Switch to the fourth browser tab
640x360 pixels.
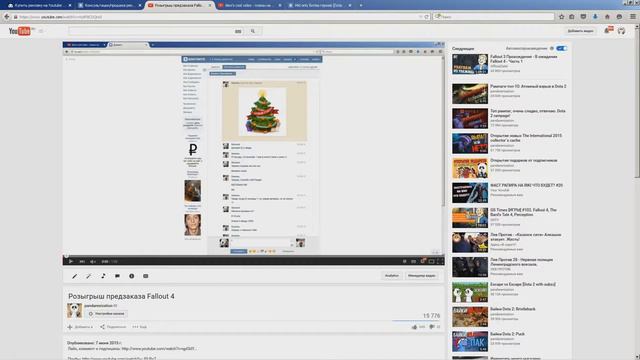click(x=249, y=5)
